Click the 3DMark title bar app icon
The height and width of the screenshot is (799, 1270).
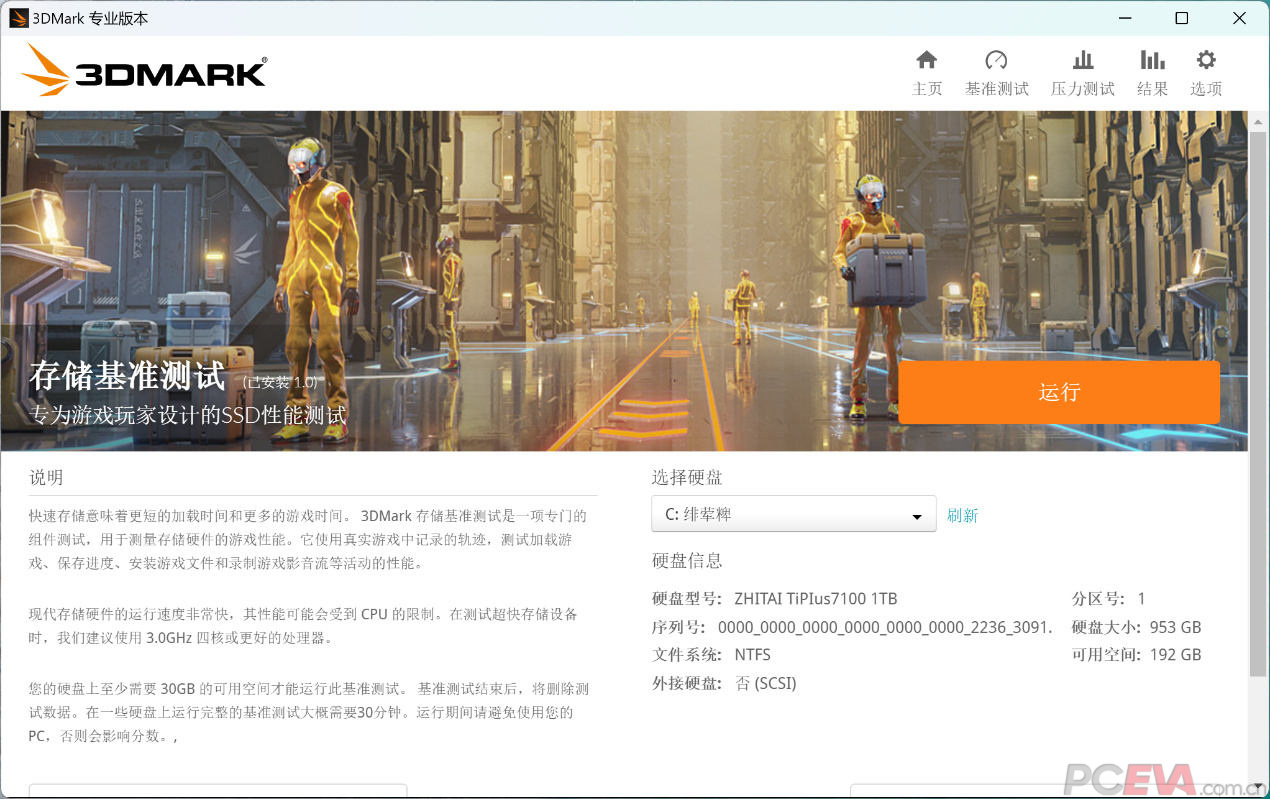coord(18,18)
